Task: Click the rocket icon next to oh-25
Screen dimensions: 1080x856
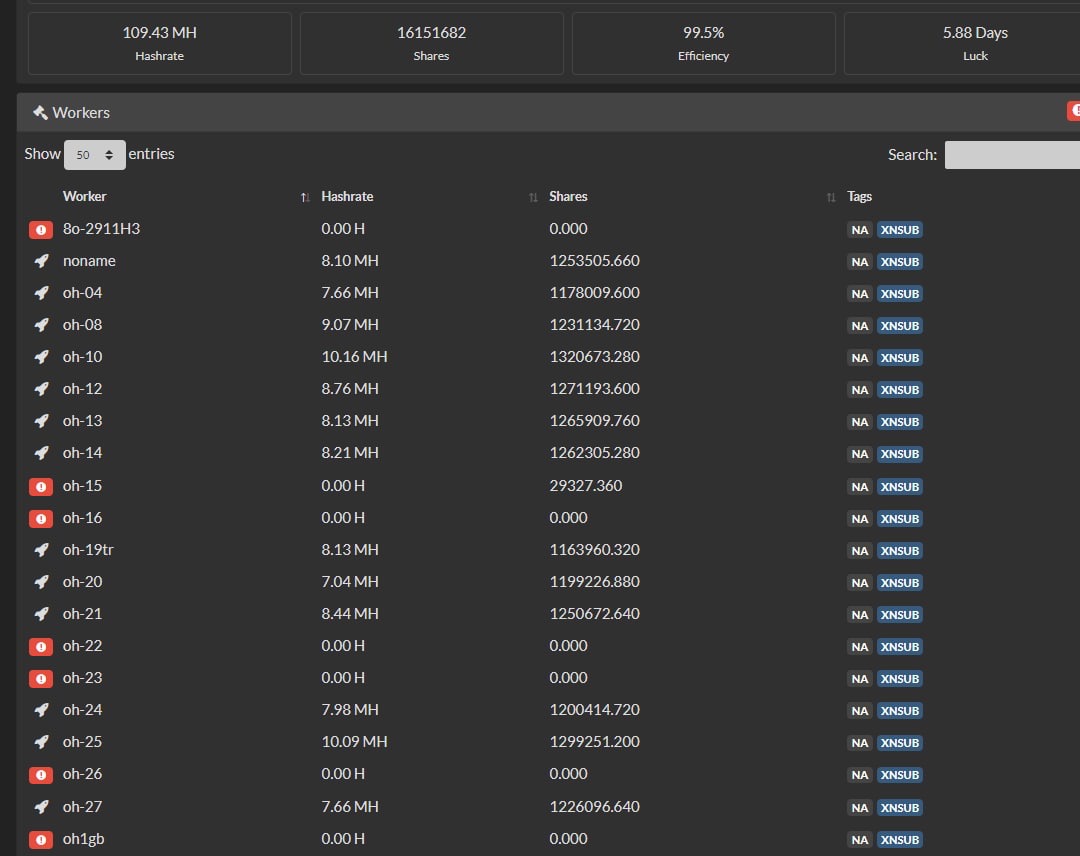Action: (x=41, y=742)
